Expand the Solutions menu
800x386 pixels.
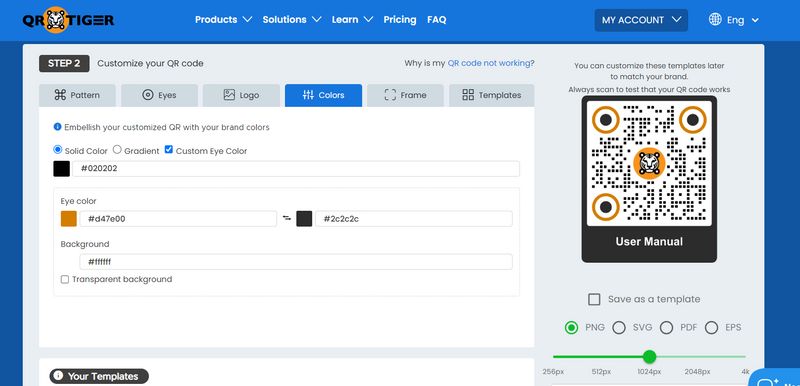(292, 19)
